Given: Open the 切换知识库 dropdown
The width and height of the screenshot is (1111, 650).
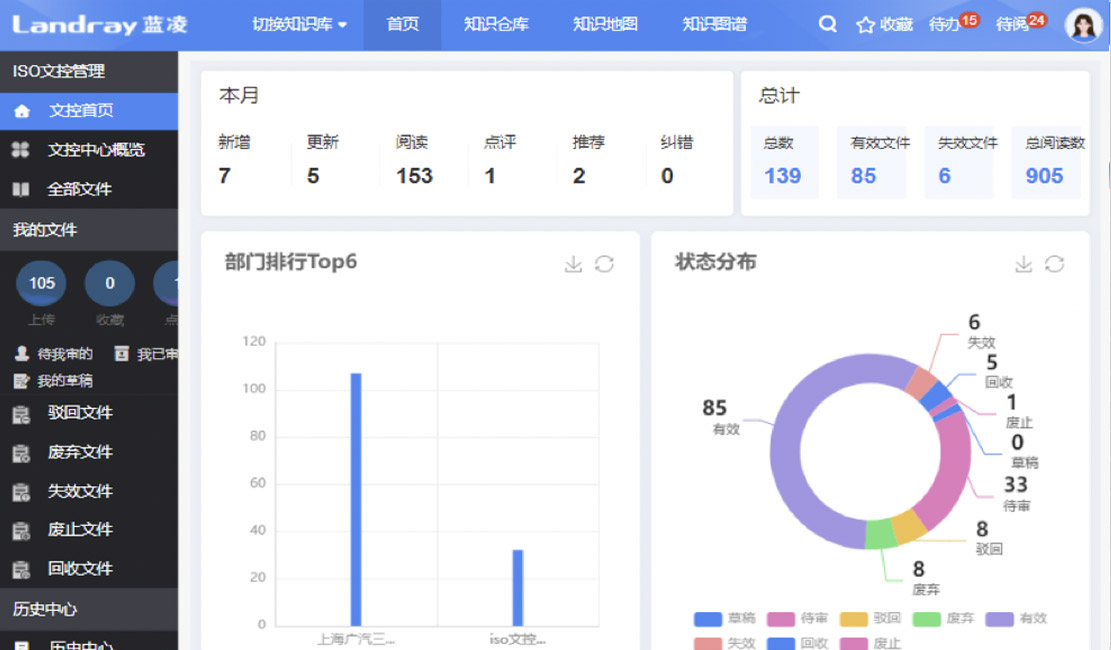Looking at the screenshot, I should (x=299, y=24).
